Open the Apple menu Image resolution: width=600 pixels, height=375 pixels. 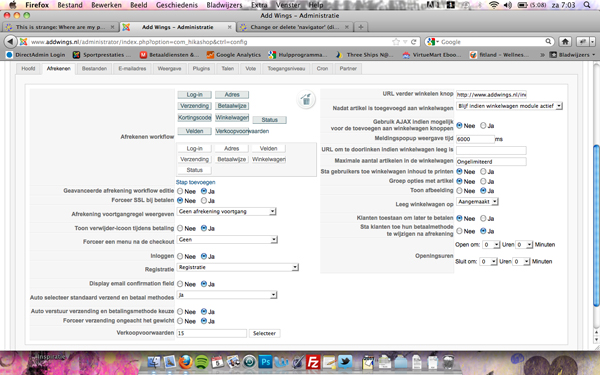(13, 5)
